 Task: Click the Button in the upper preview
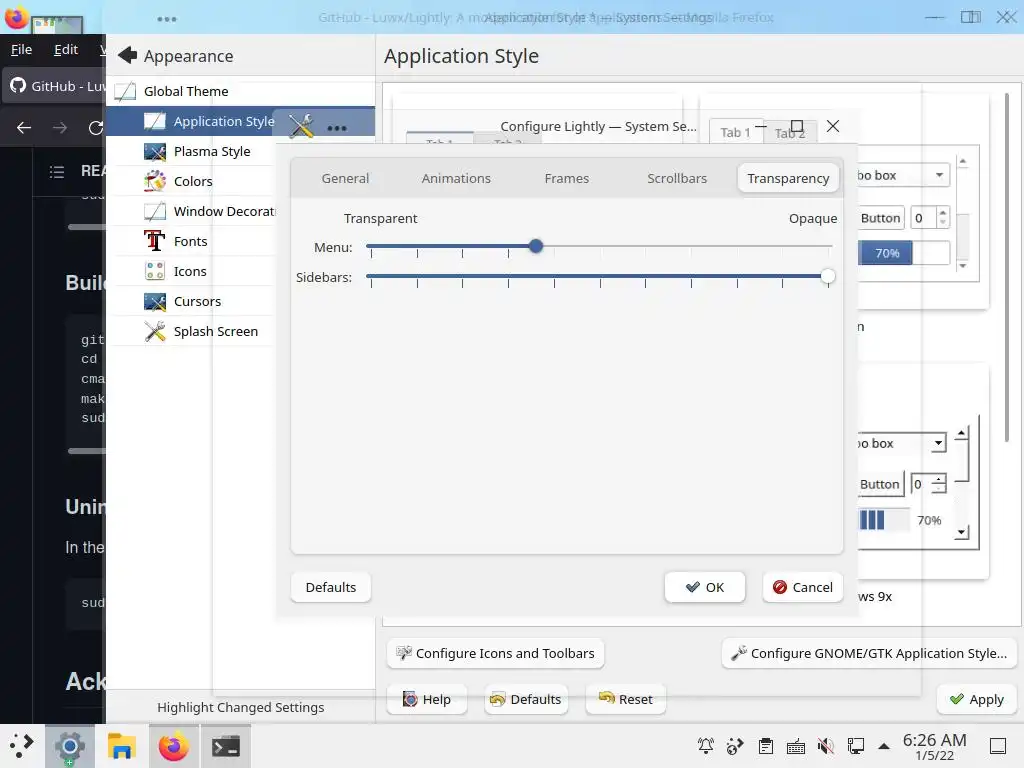pos(880,218)
